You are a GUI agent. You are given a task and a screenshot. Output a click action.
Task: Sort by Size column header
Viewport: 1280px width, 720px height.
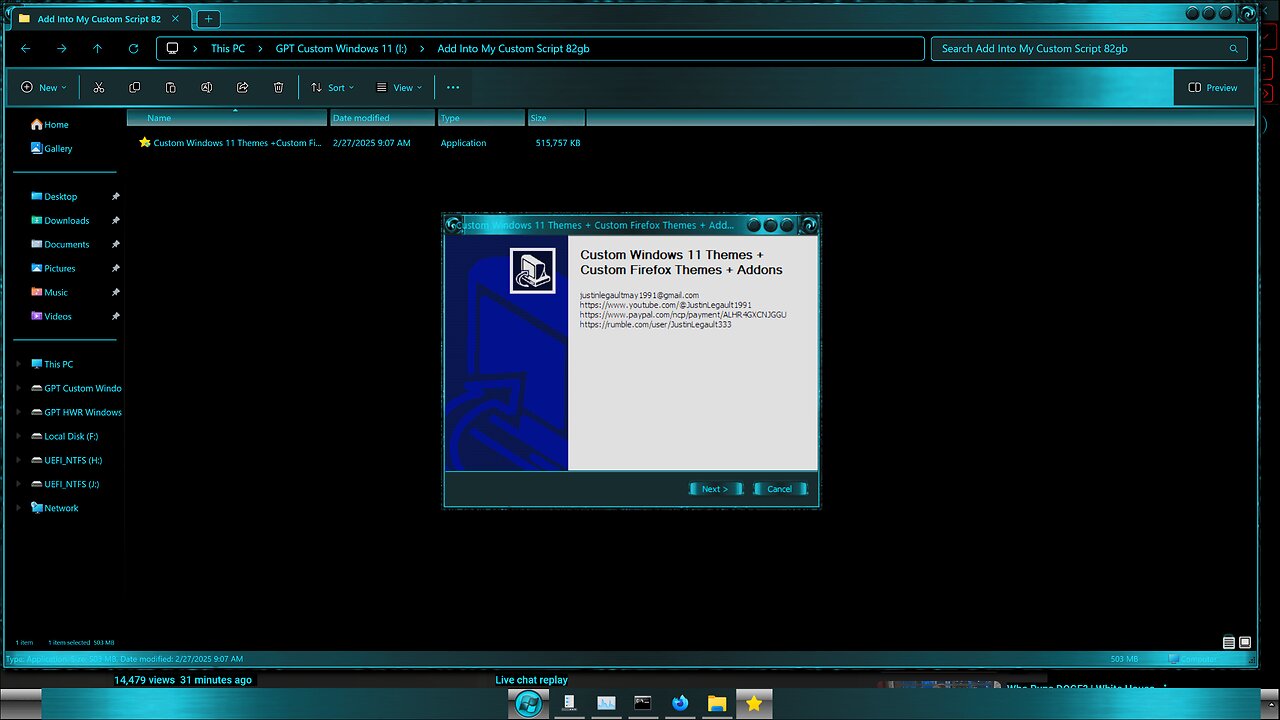556,118
